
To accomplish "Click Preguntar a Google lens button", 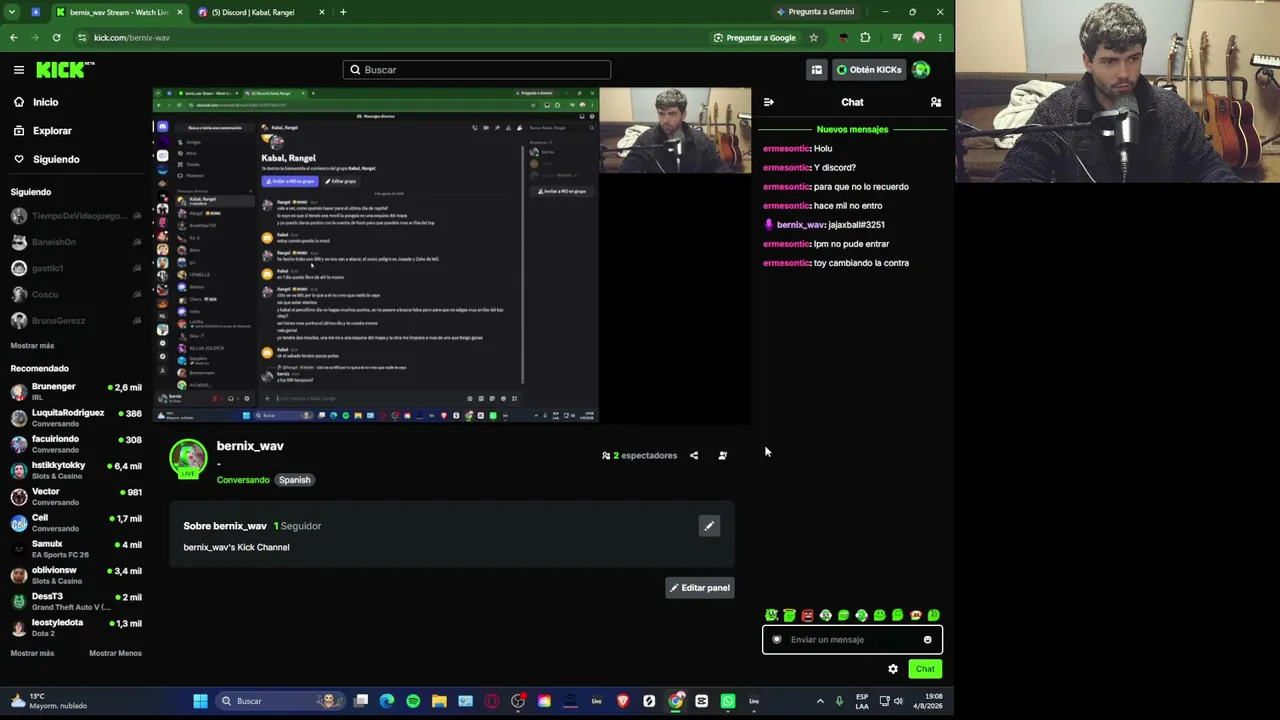I will pos(755,38).
